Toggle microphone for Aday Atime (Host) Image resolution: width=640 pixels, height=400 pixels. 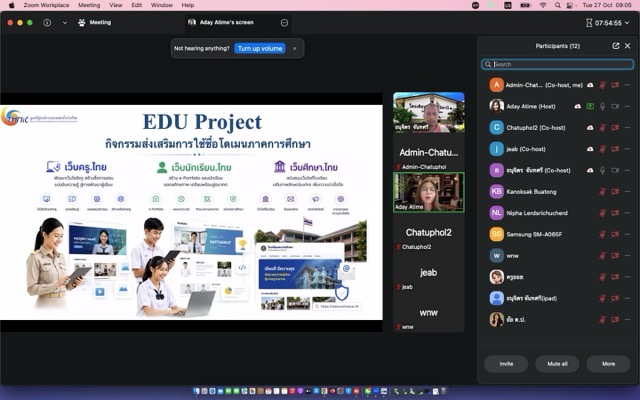click(x=602, y=106)
